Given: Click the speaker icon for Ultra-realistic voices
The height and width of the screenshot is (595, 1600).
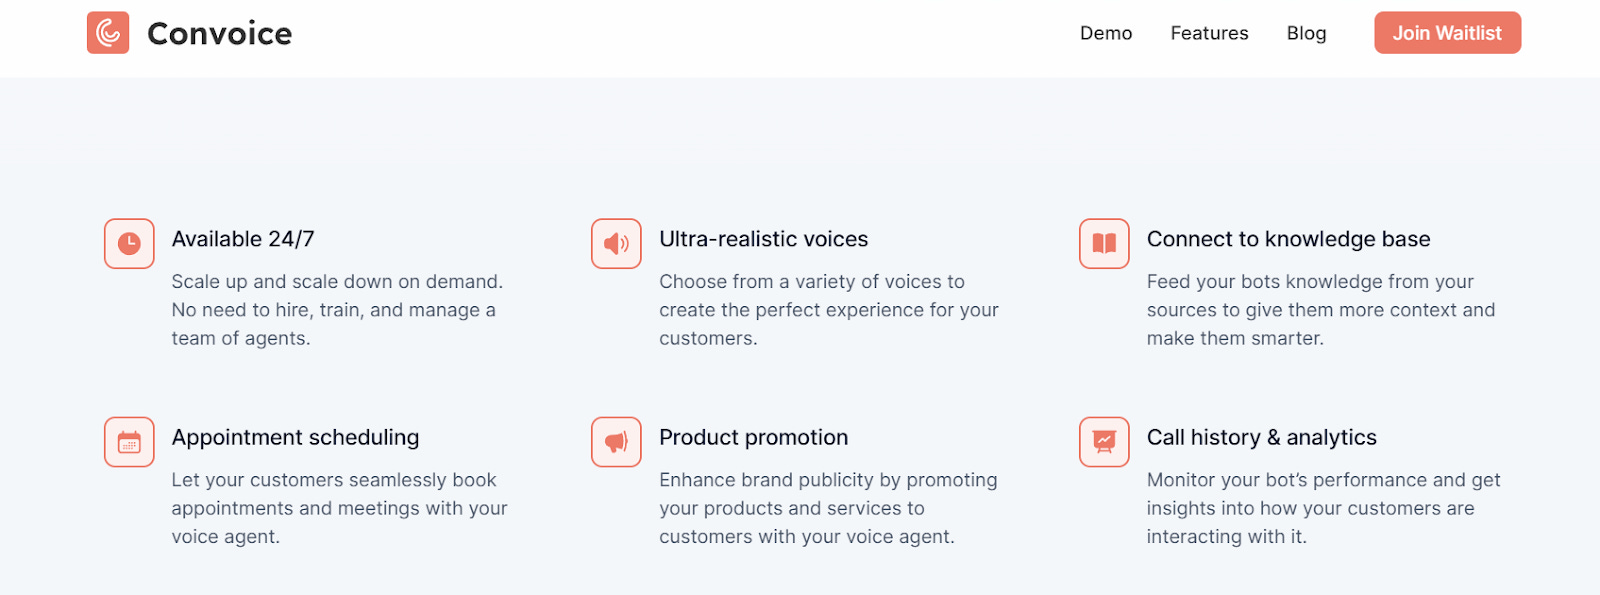Looking at the screenshot, I should point(616,243).
